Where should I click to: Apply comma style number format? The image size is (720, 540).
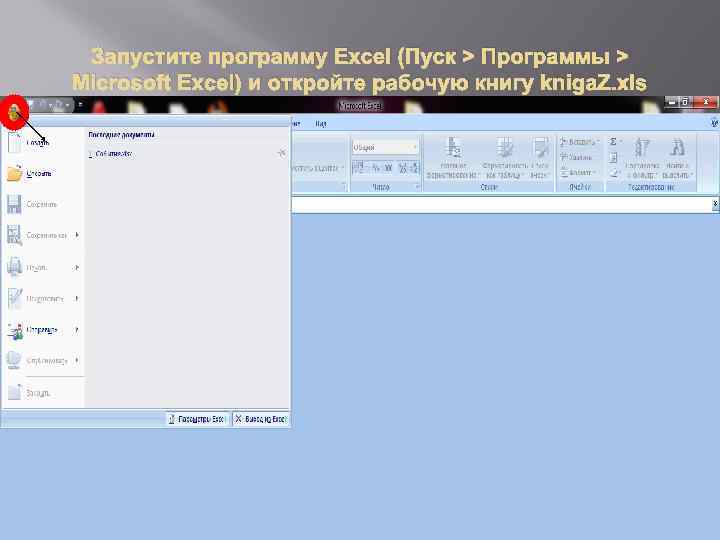(388, 168)
